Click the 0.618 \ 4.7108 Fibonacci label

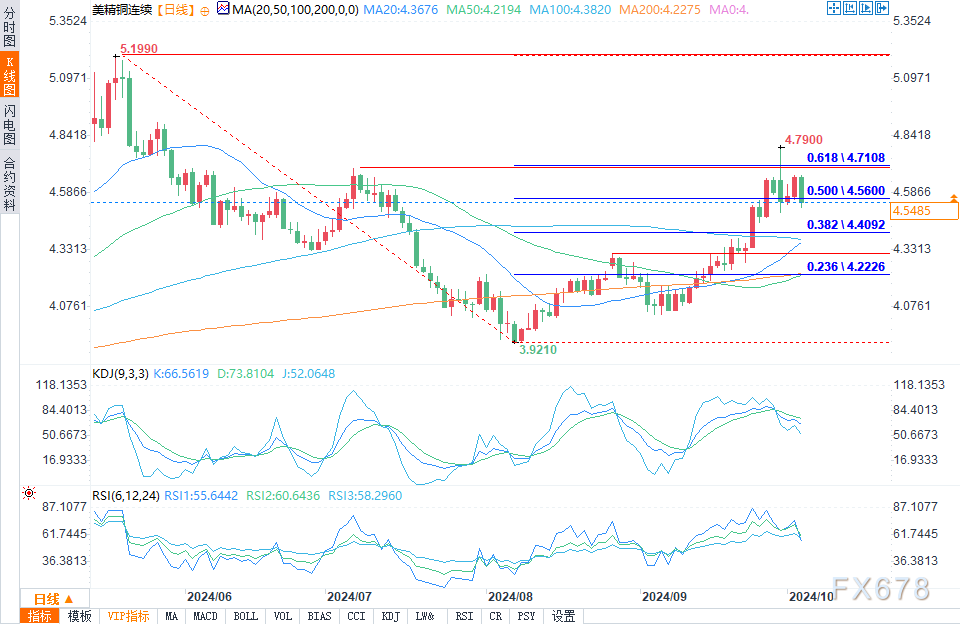tap(846, 158)
